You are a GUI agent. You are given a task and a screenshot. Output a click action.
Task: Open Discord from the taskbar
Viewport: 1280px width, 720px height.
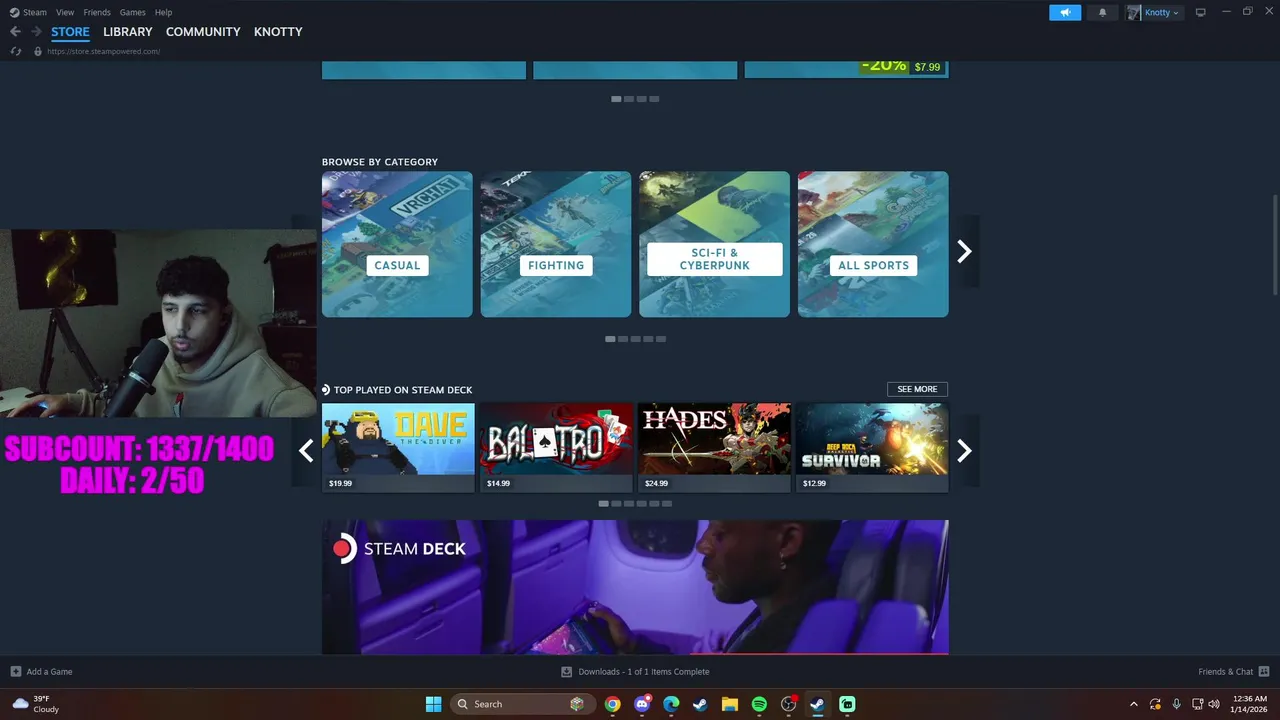point(642,704)
